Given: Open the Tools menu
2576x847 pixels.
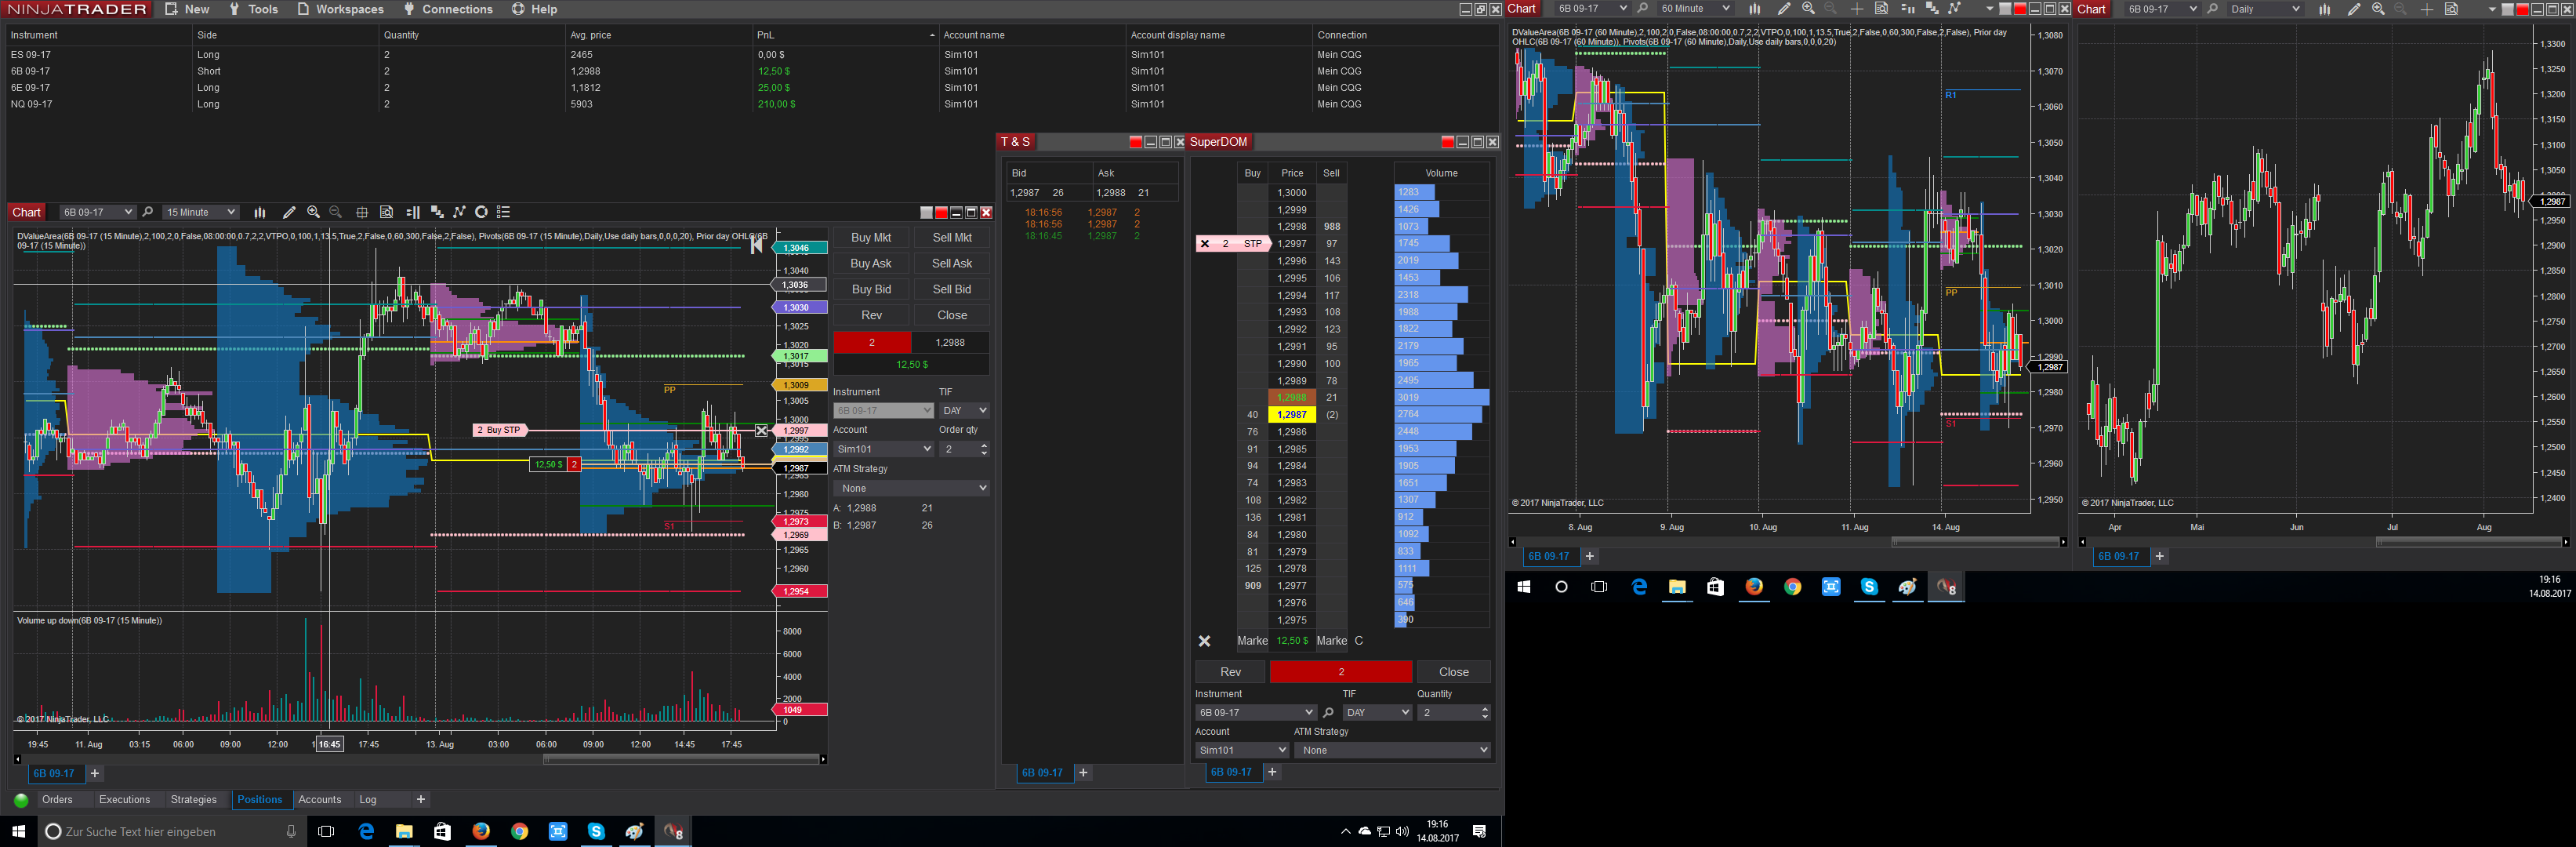Looking at the screenshot, I should tap(253, 9).
